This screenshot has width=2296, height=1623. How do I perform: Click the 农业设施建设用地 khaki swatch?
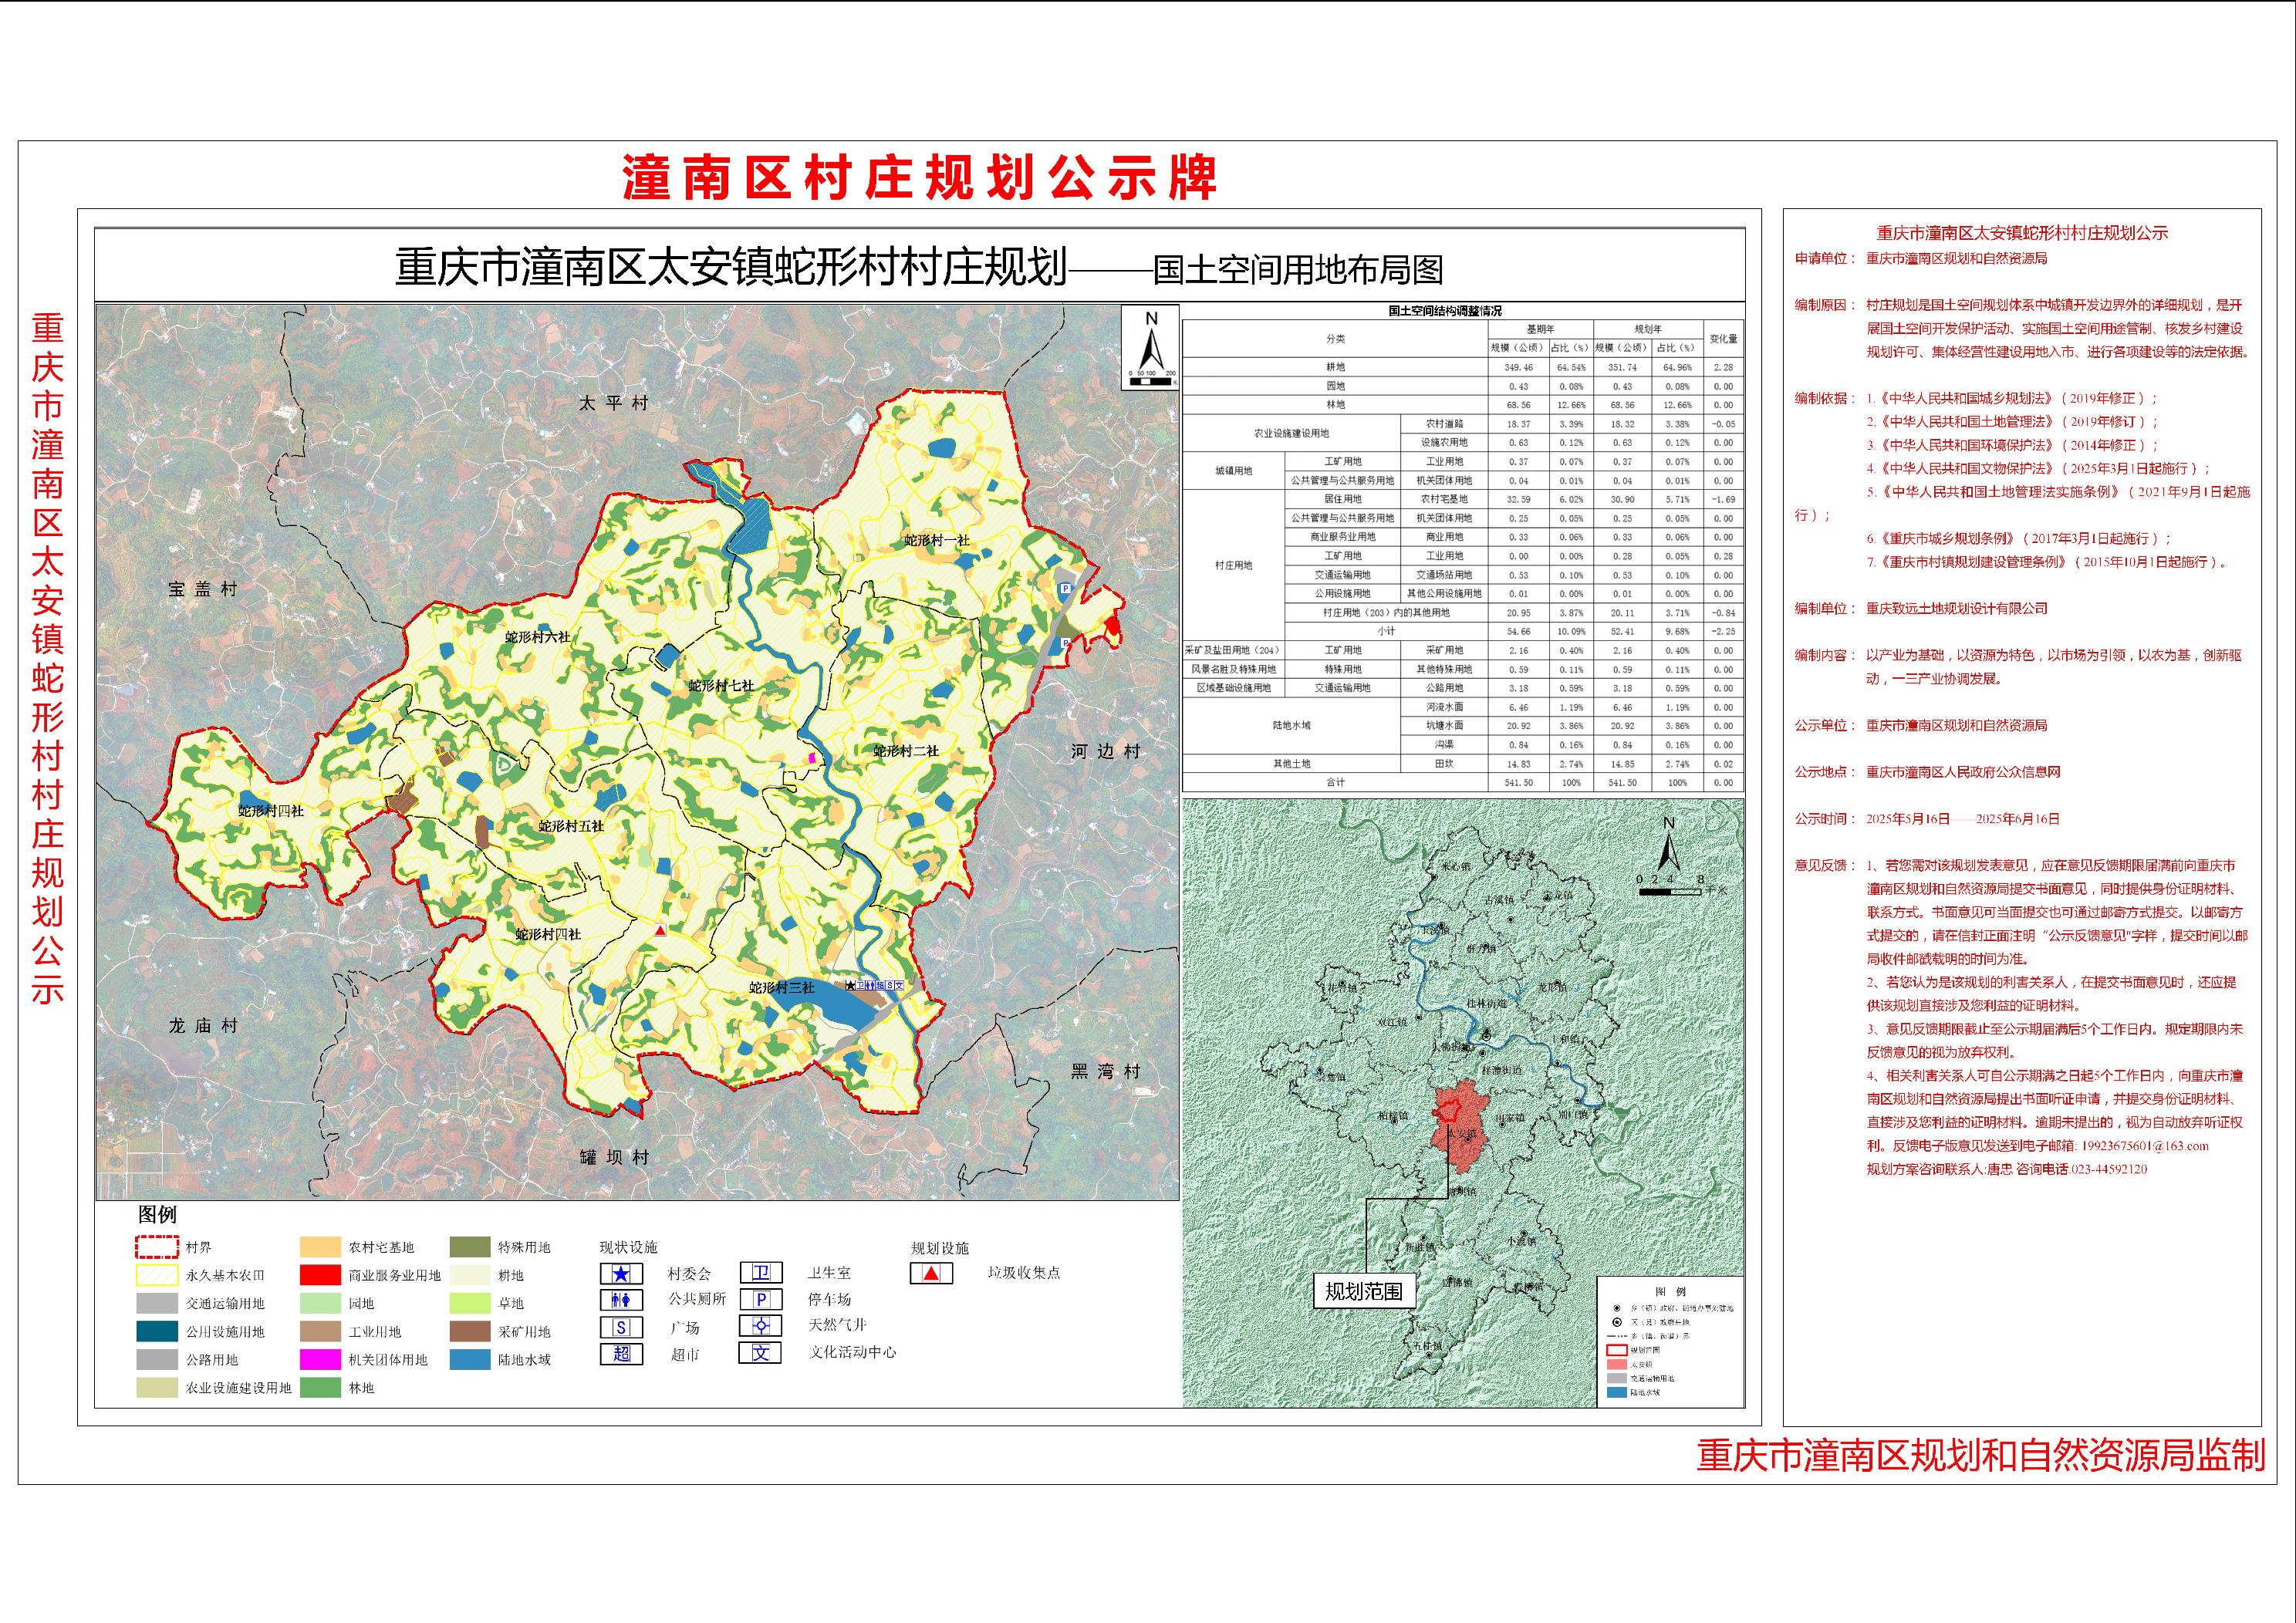click(x=157, y=1387)
